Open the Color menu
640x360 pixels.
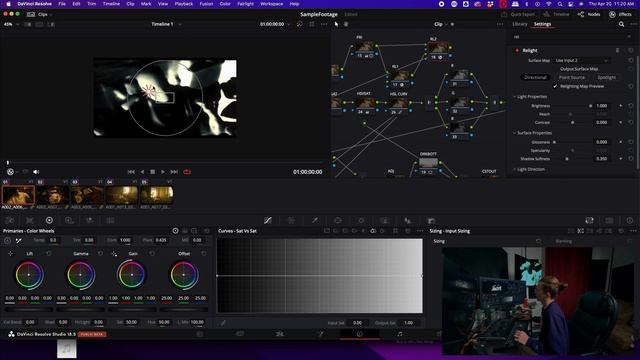[x=225, y=4]
